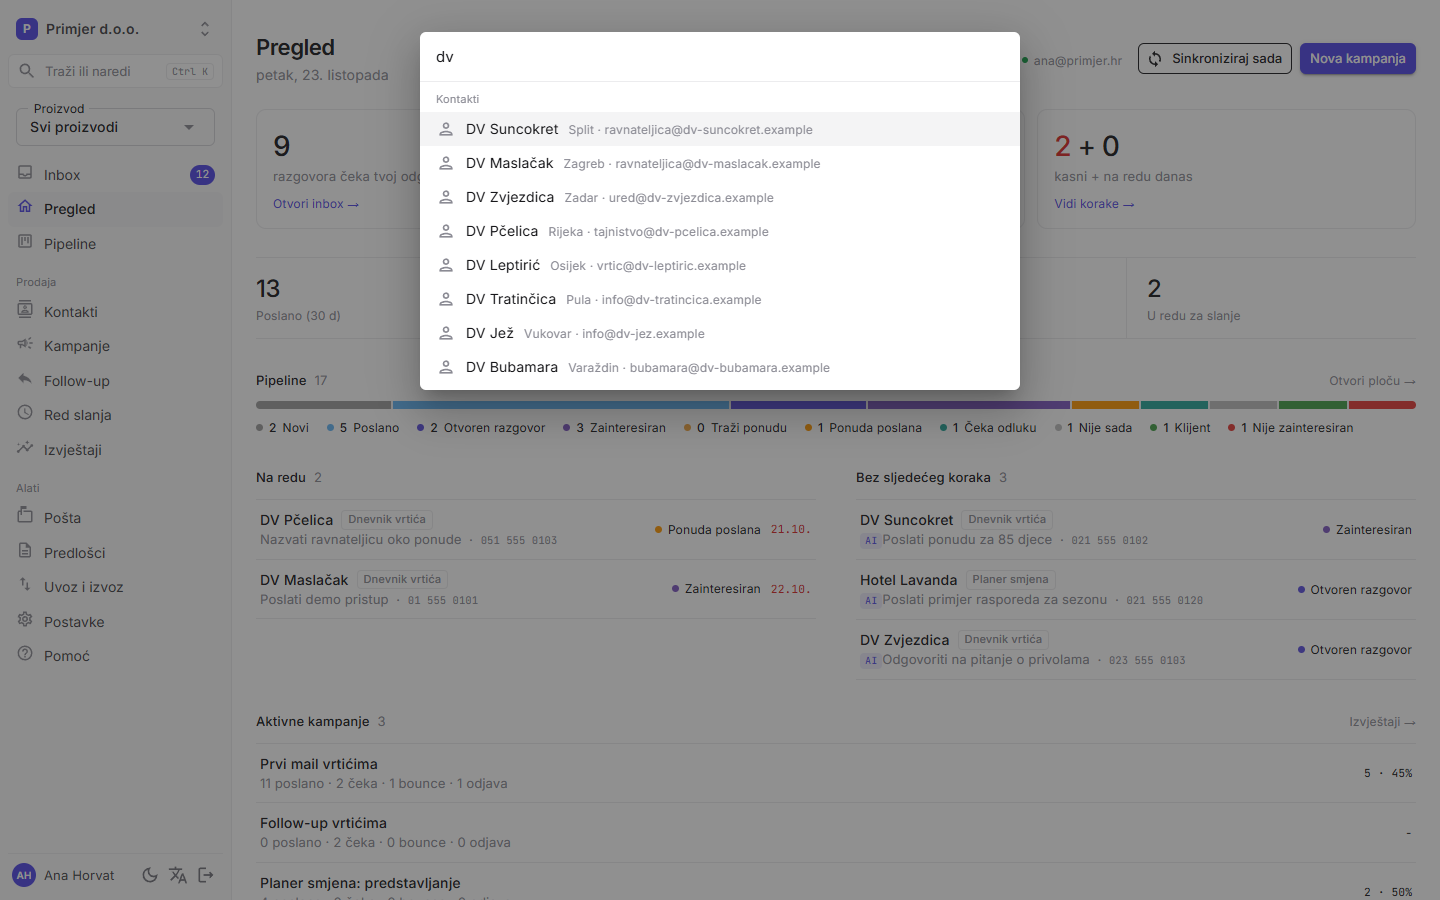
Task: Open the language switcher icon
Action: 178,875
